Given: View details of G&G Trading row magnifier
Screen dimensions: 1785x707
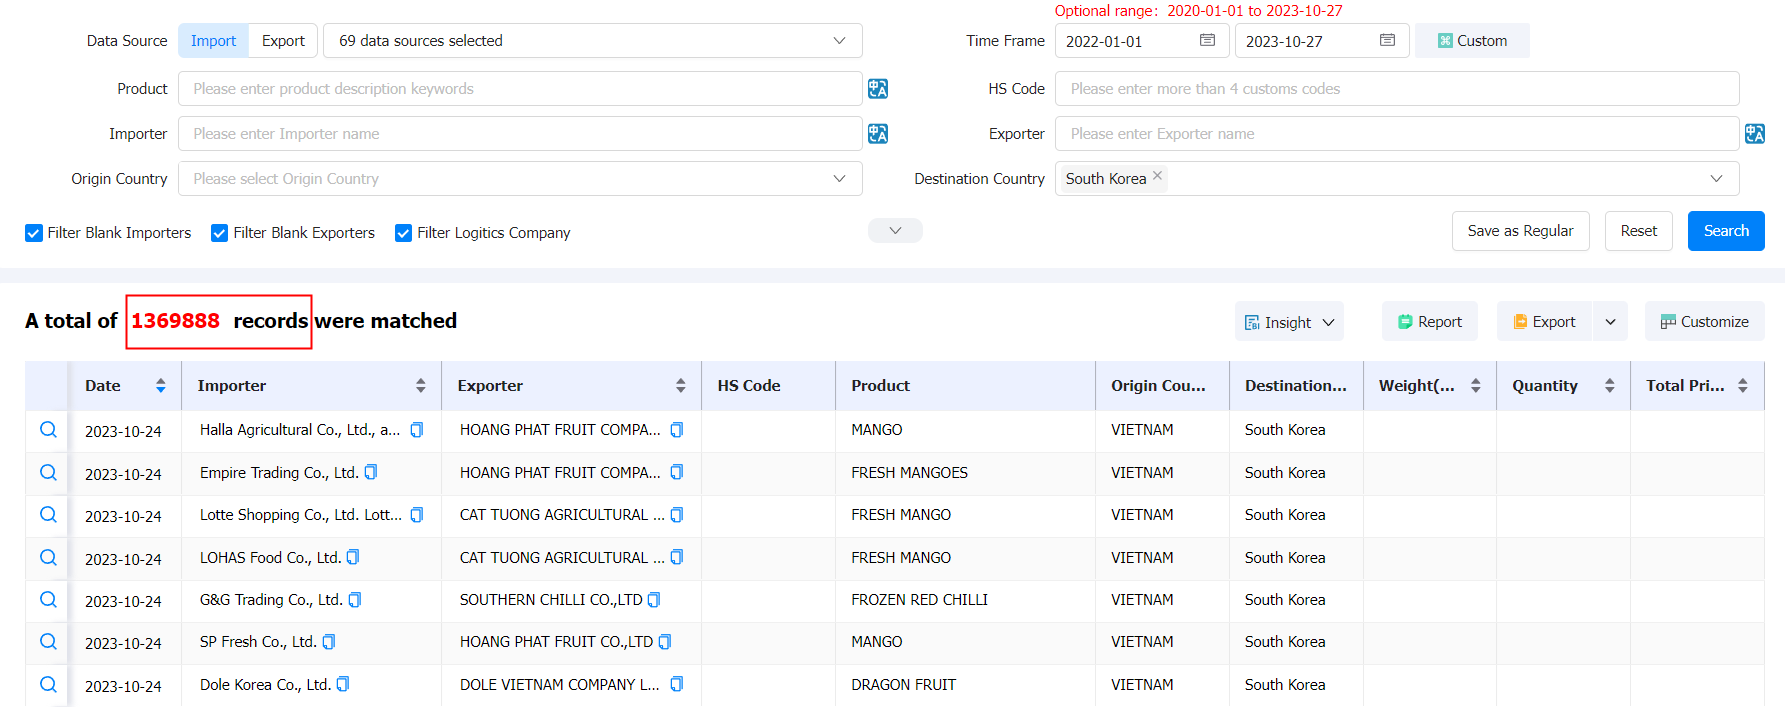Looking at the screenshot, I should (x=48, y=600).
